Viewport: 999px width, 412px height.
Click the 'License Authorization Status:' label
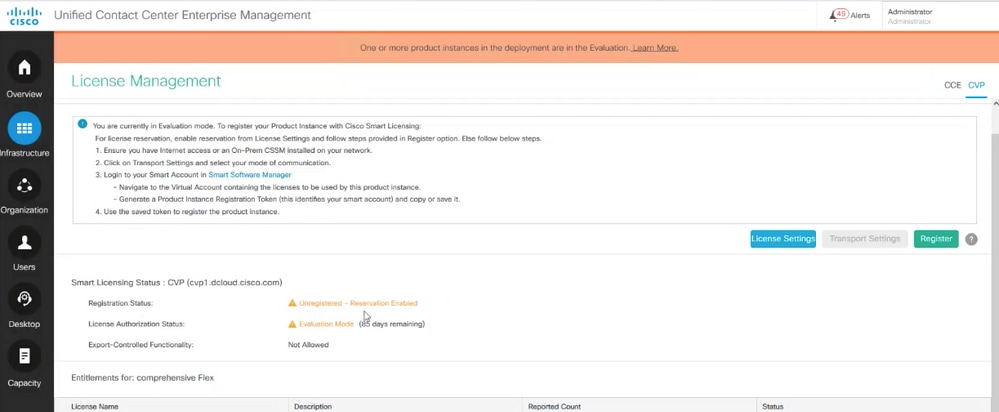136,324
